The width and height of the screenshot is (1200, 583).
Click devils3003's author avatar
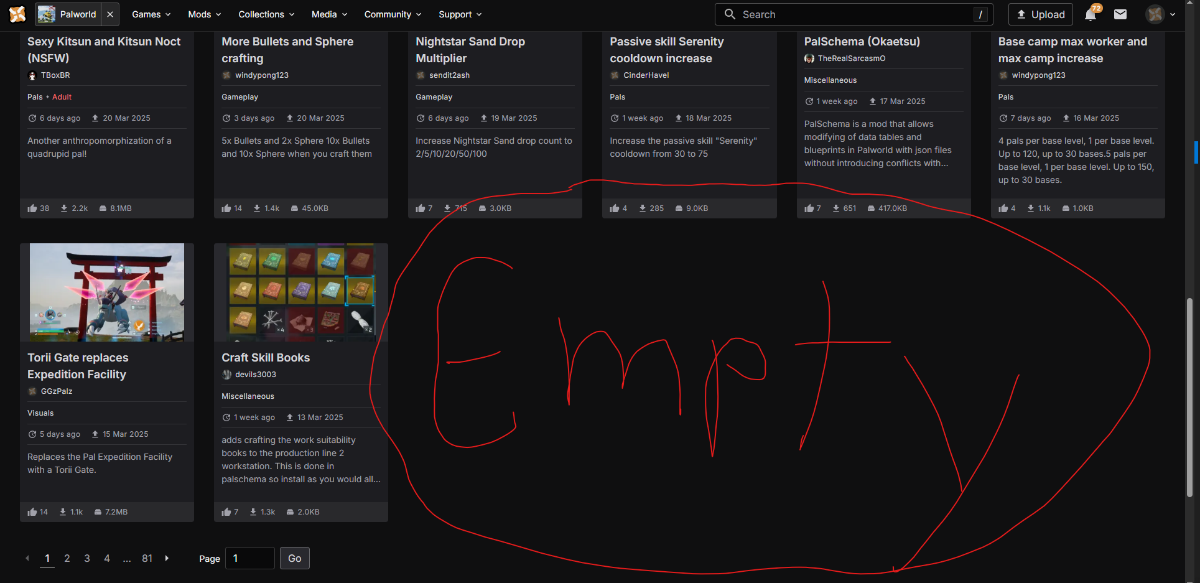point(226,374)
